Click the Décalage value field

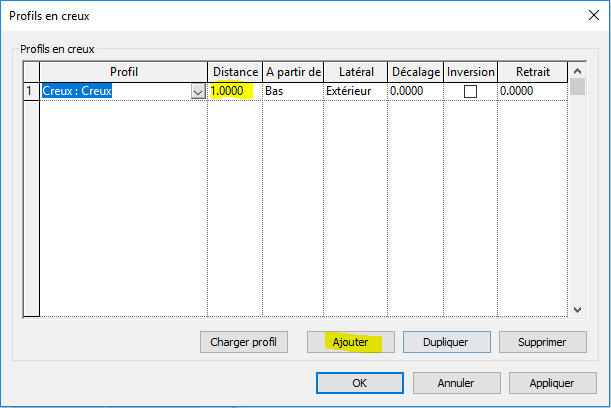pyautogui.click(x=415, y=91)
